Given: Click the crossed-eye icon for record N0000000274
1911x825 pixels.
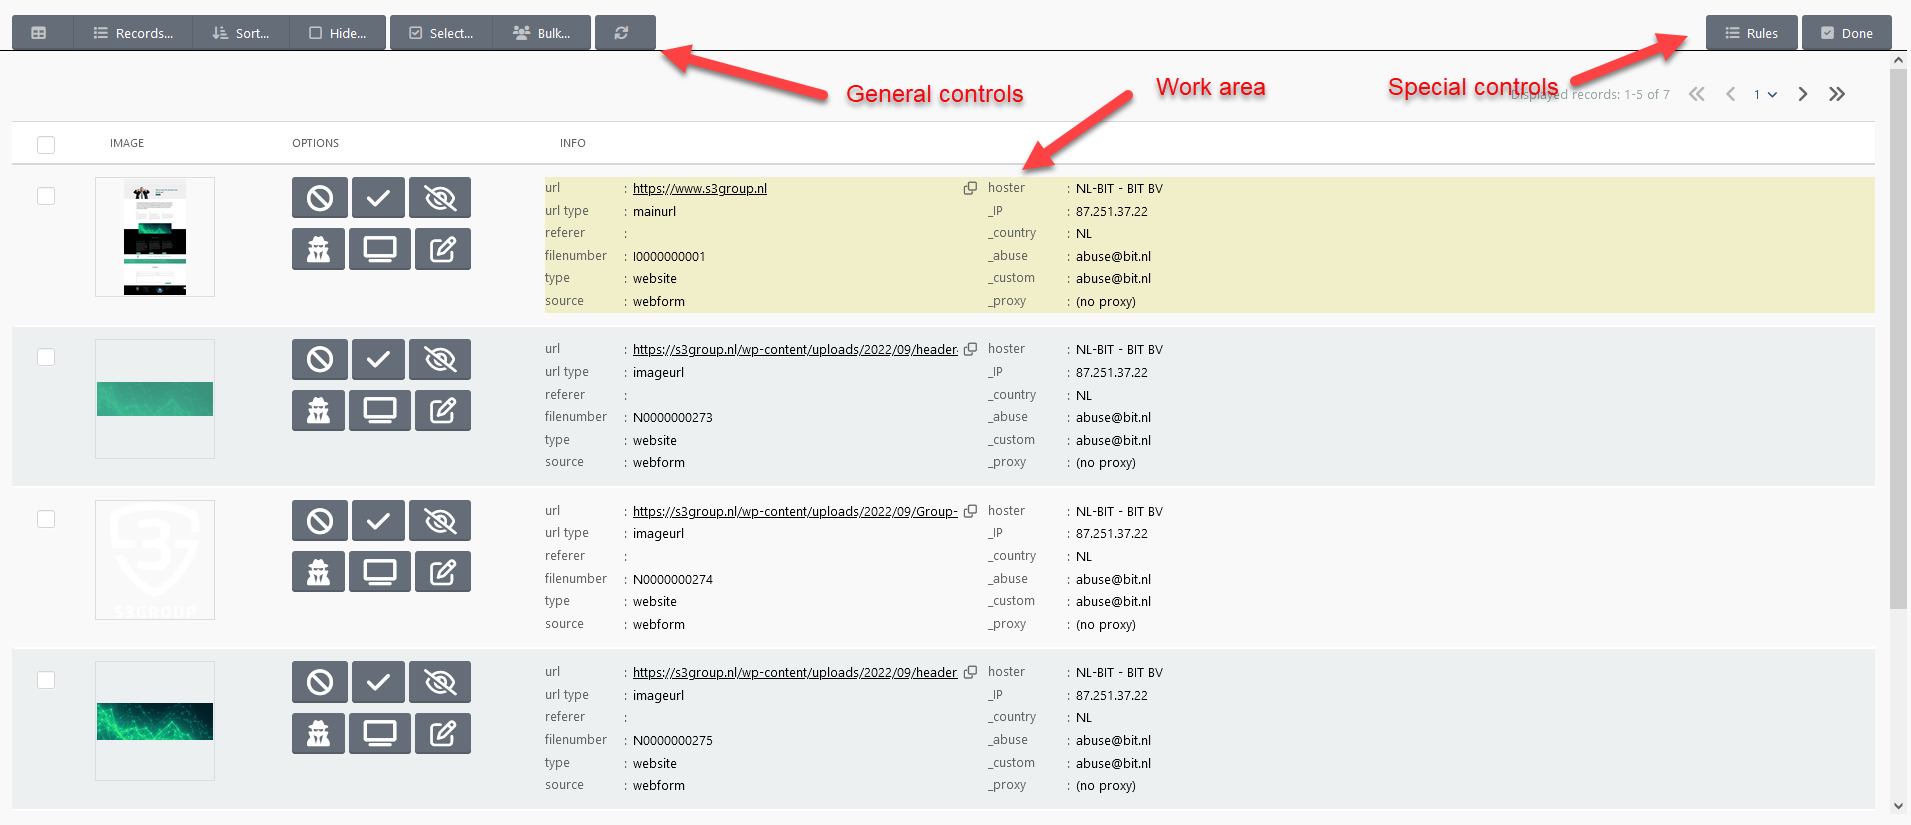Looking at the screenshot, I should (x=440, y=521).
